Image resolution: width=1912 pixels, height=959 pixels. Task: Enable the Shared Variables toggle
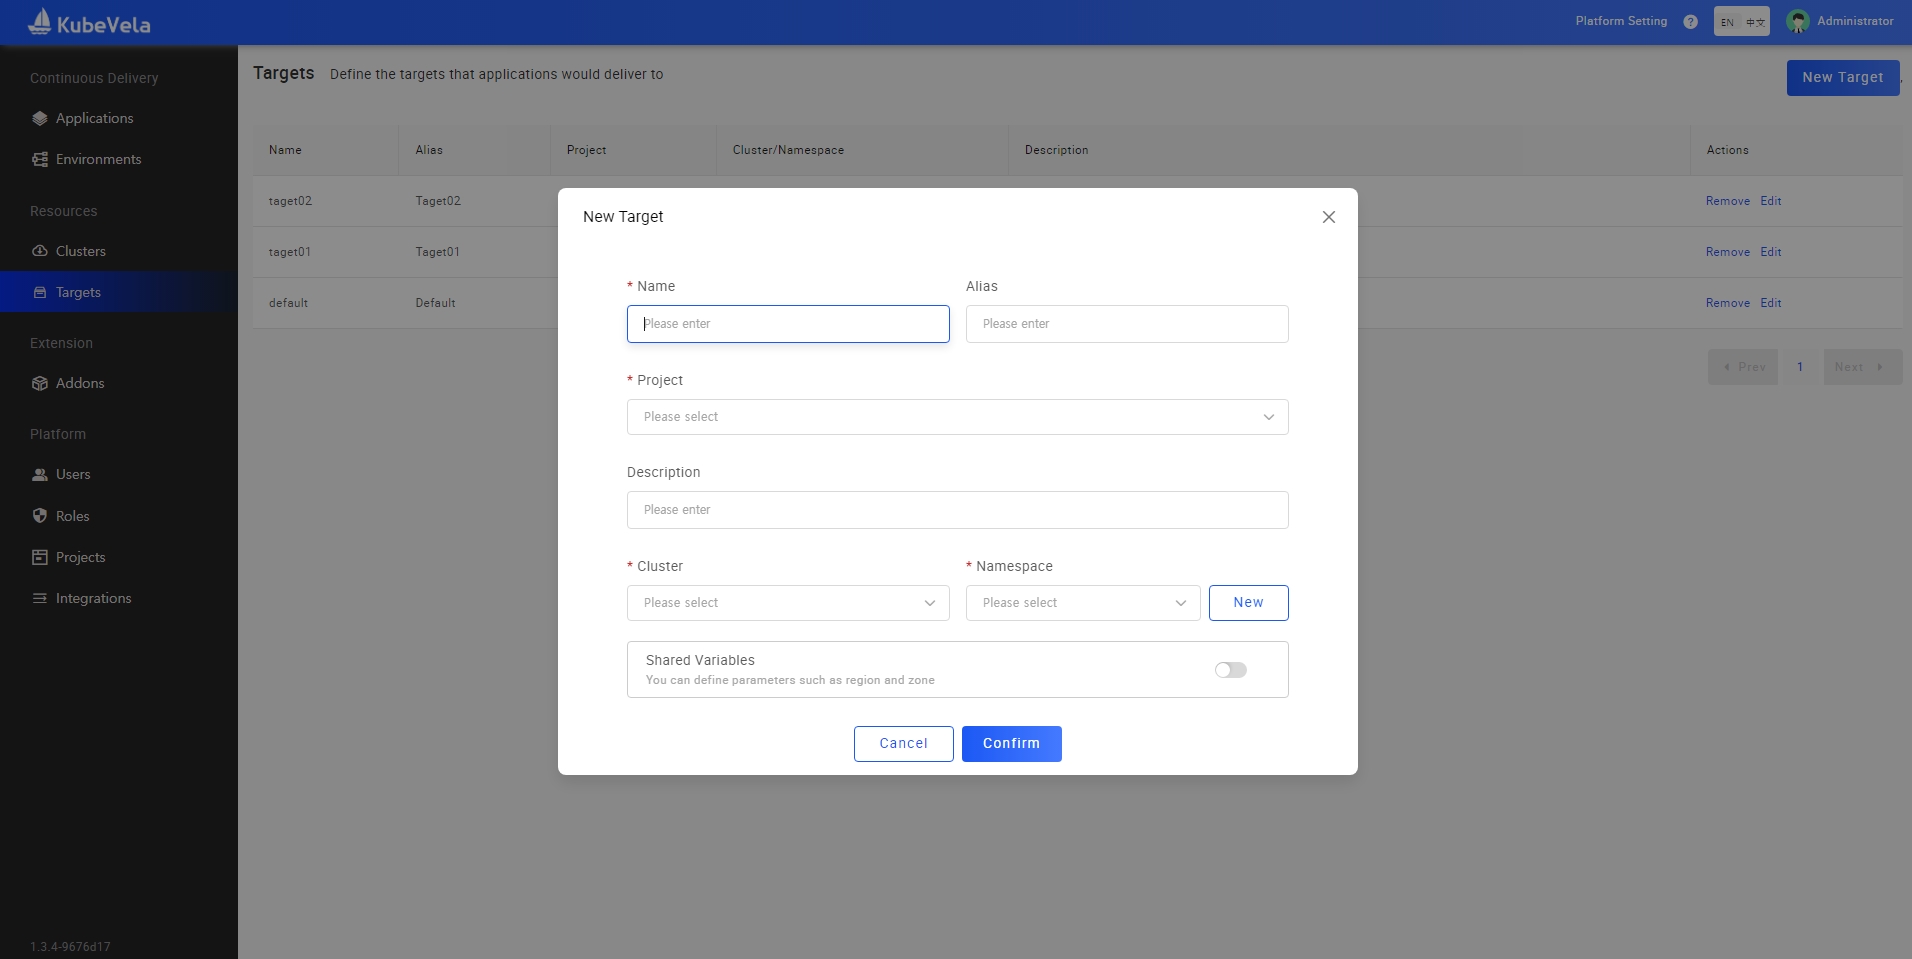[x=1230, y=670]
